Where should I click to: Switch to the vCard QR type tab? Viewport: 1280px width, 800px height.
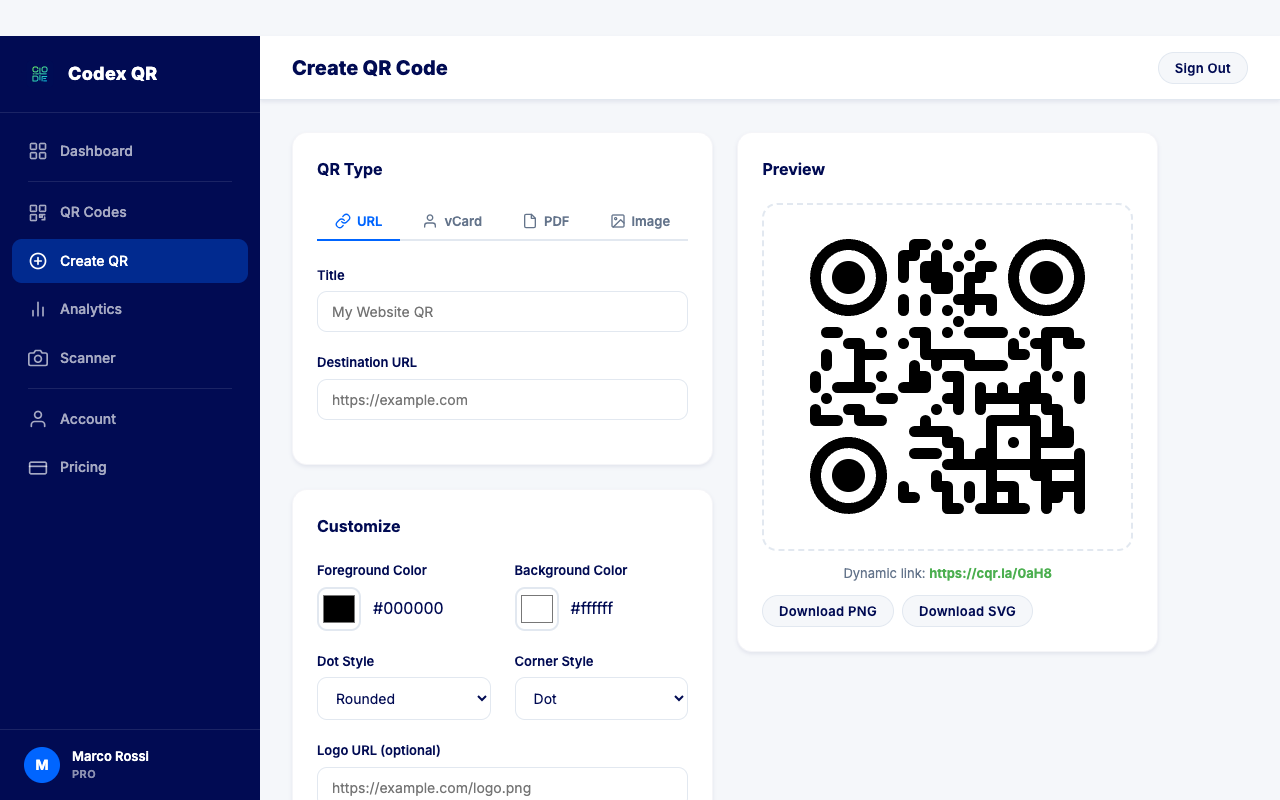coord(452,221)
